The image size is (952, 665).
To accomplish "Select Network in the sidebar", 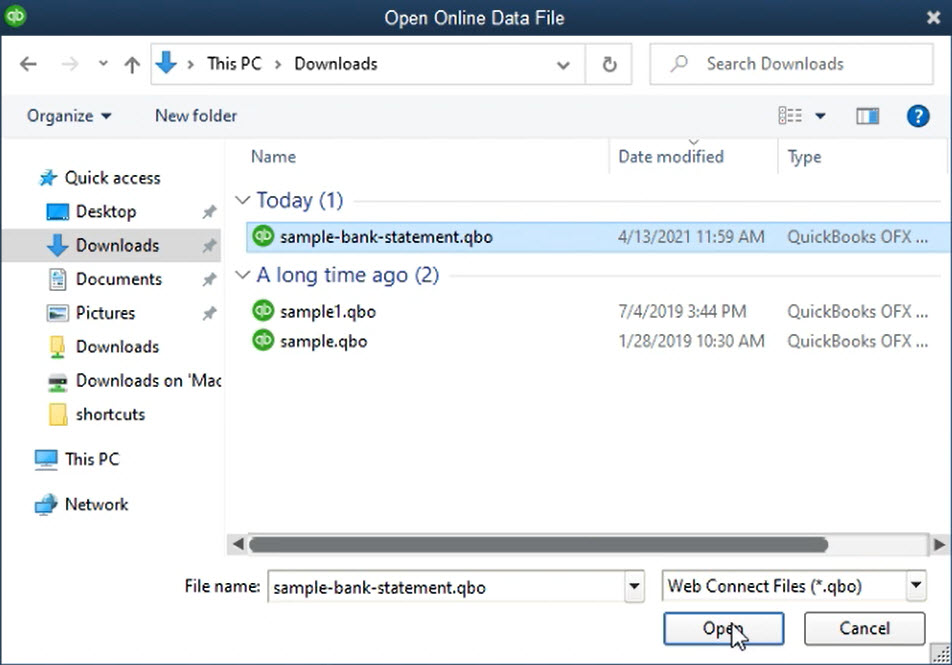I will point(96,504).
